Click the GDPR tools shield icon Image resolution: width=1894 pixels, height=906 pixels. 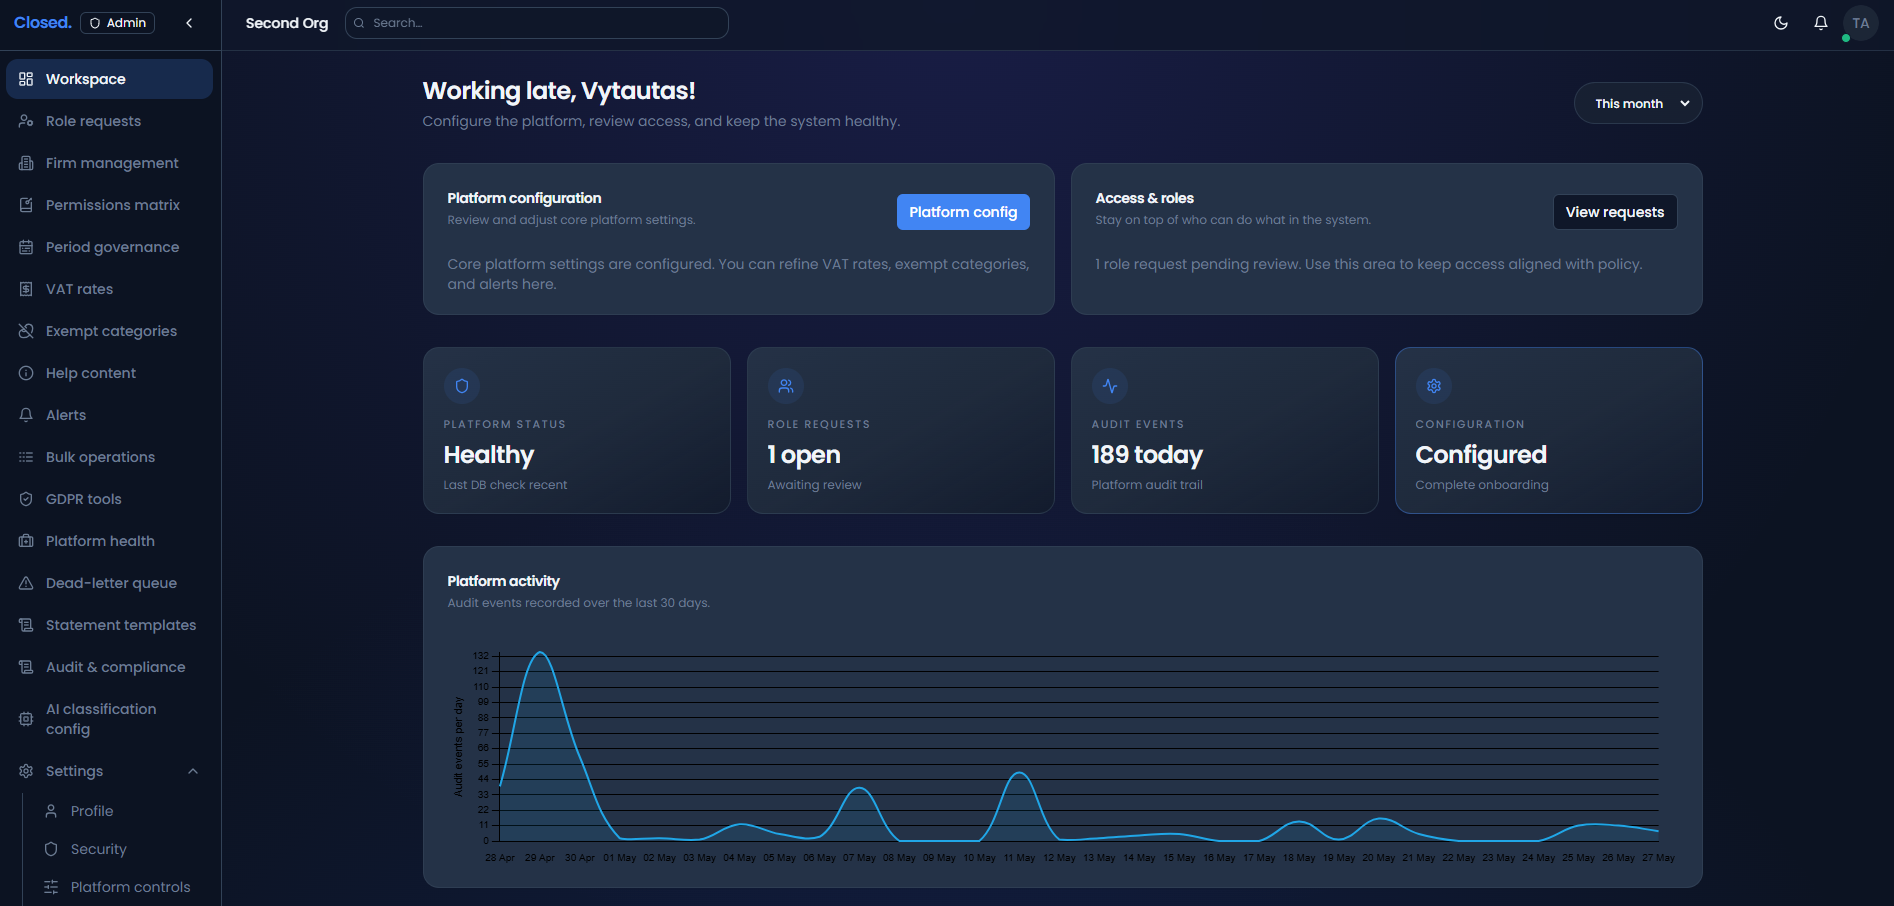click(x=26, y=499)
